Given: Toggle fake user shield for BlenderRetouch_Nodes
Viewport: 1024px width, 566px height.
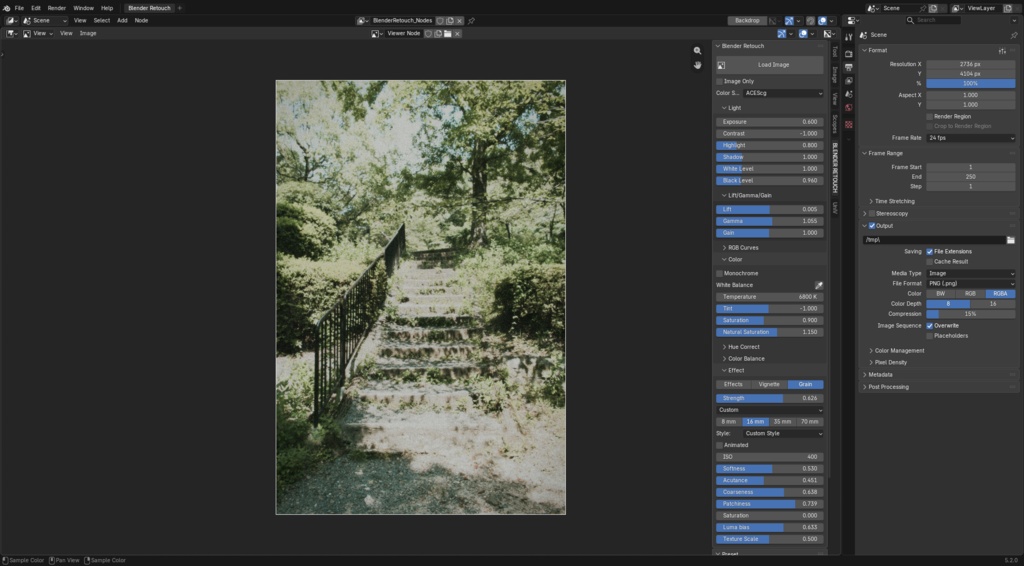Looking at the screenshot, I should (x=440, y=21).
